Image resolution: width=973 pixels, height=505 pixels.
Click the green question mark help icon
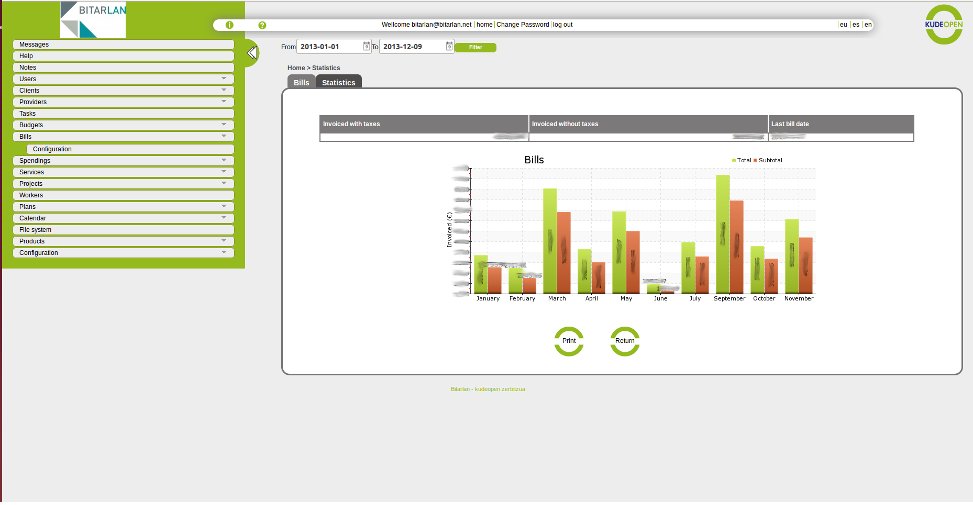(x=262, y=24)
